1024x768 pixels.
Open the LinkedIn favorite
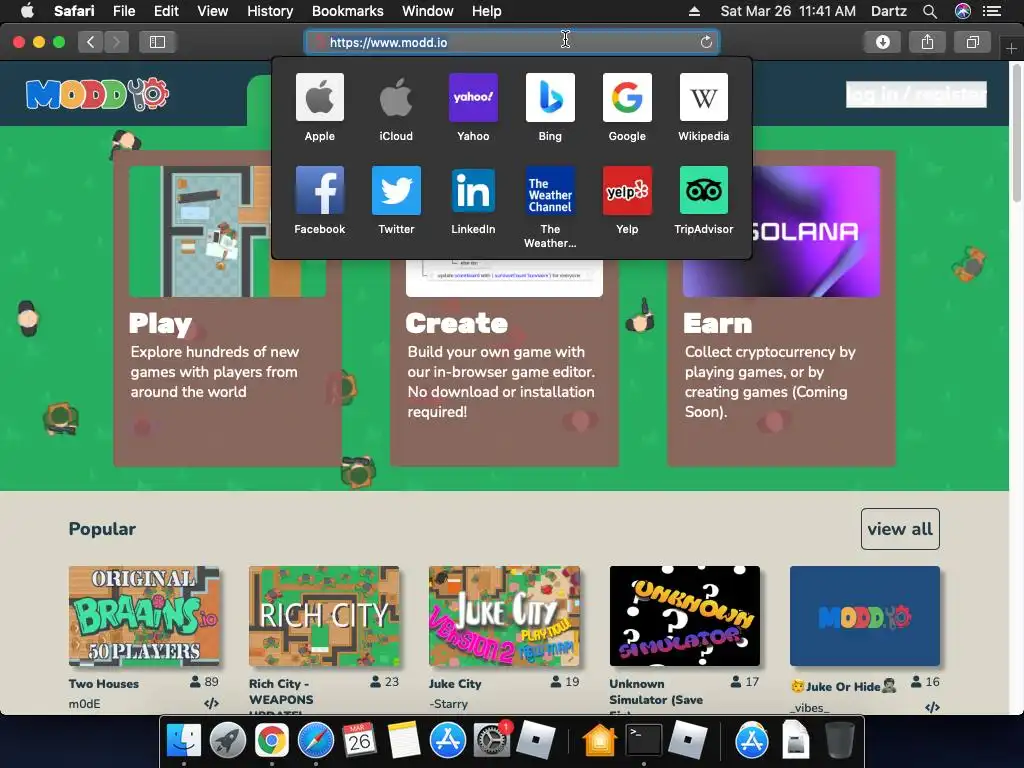473,190
